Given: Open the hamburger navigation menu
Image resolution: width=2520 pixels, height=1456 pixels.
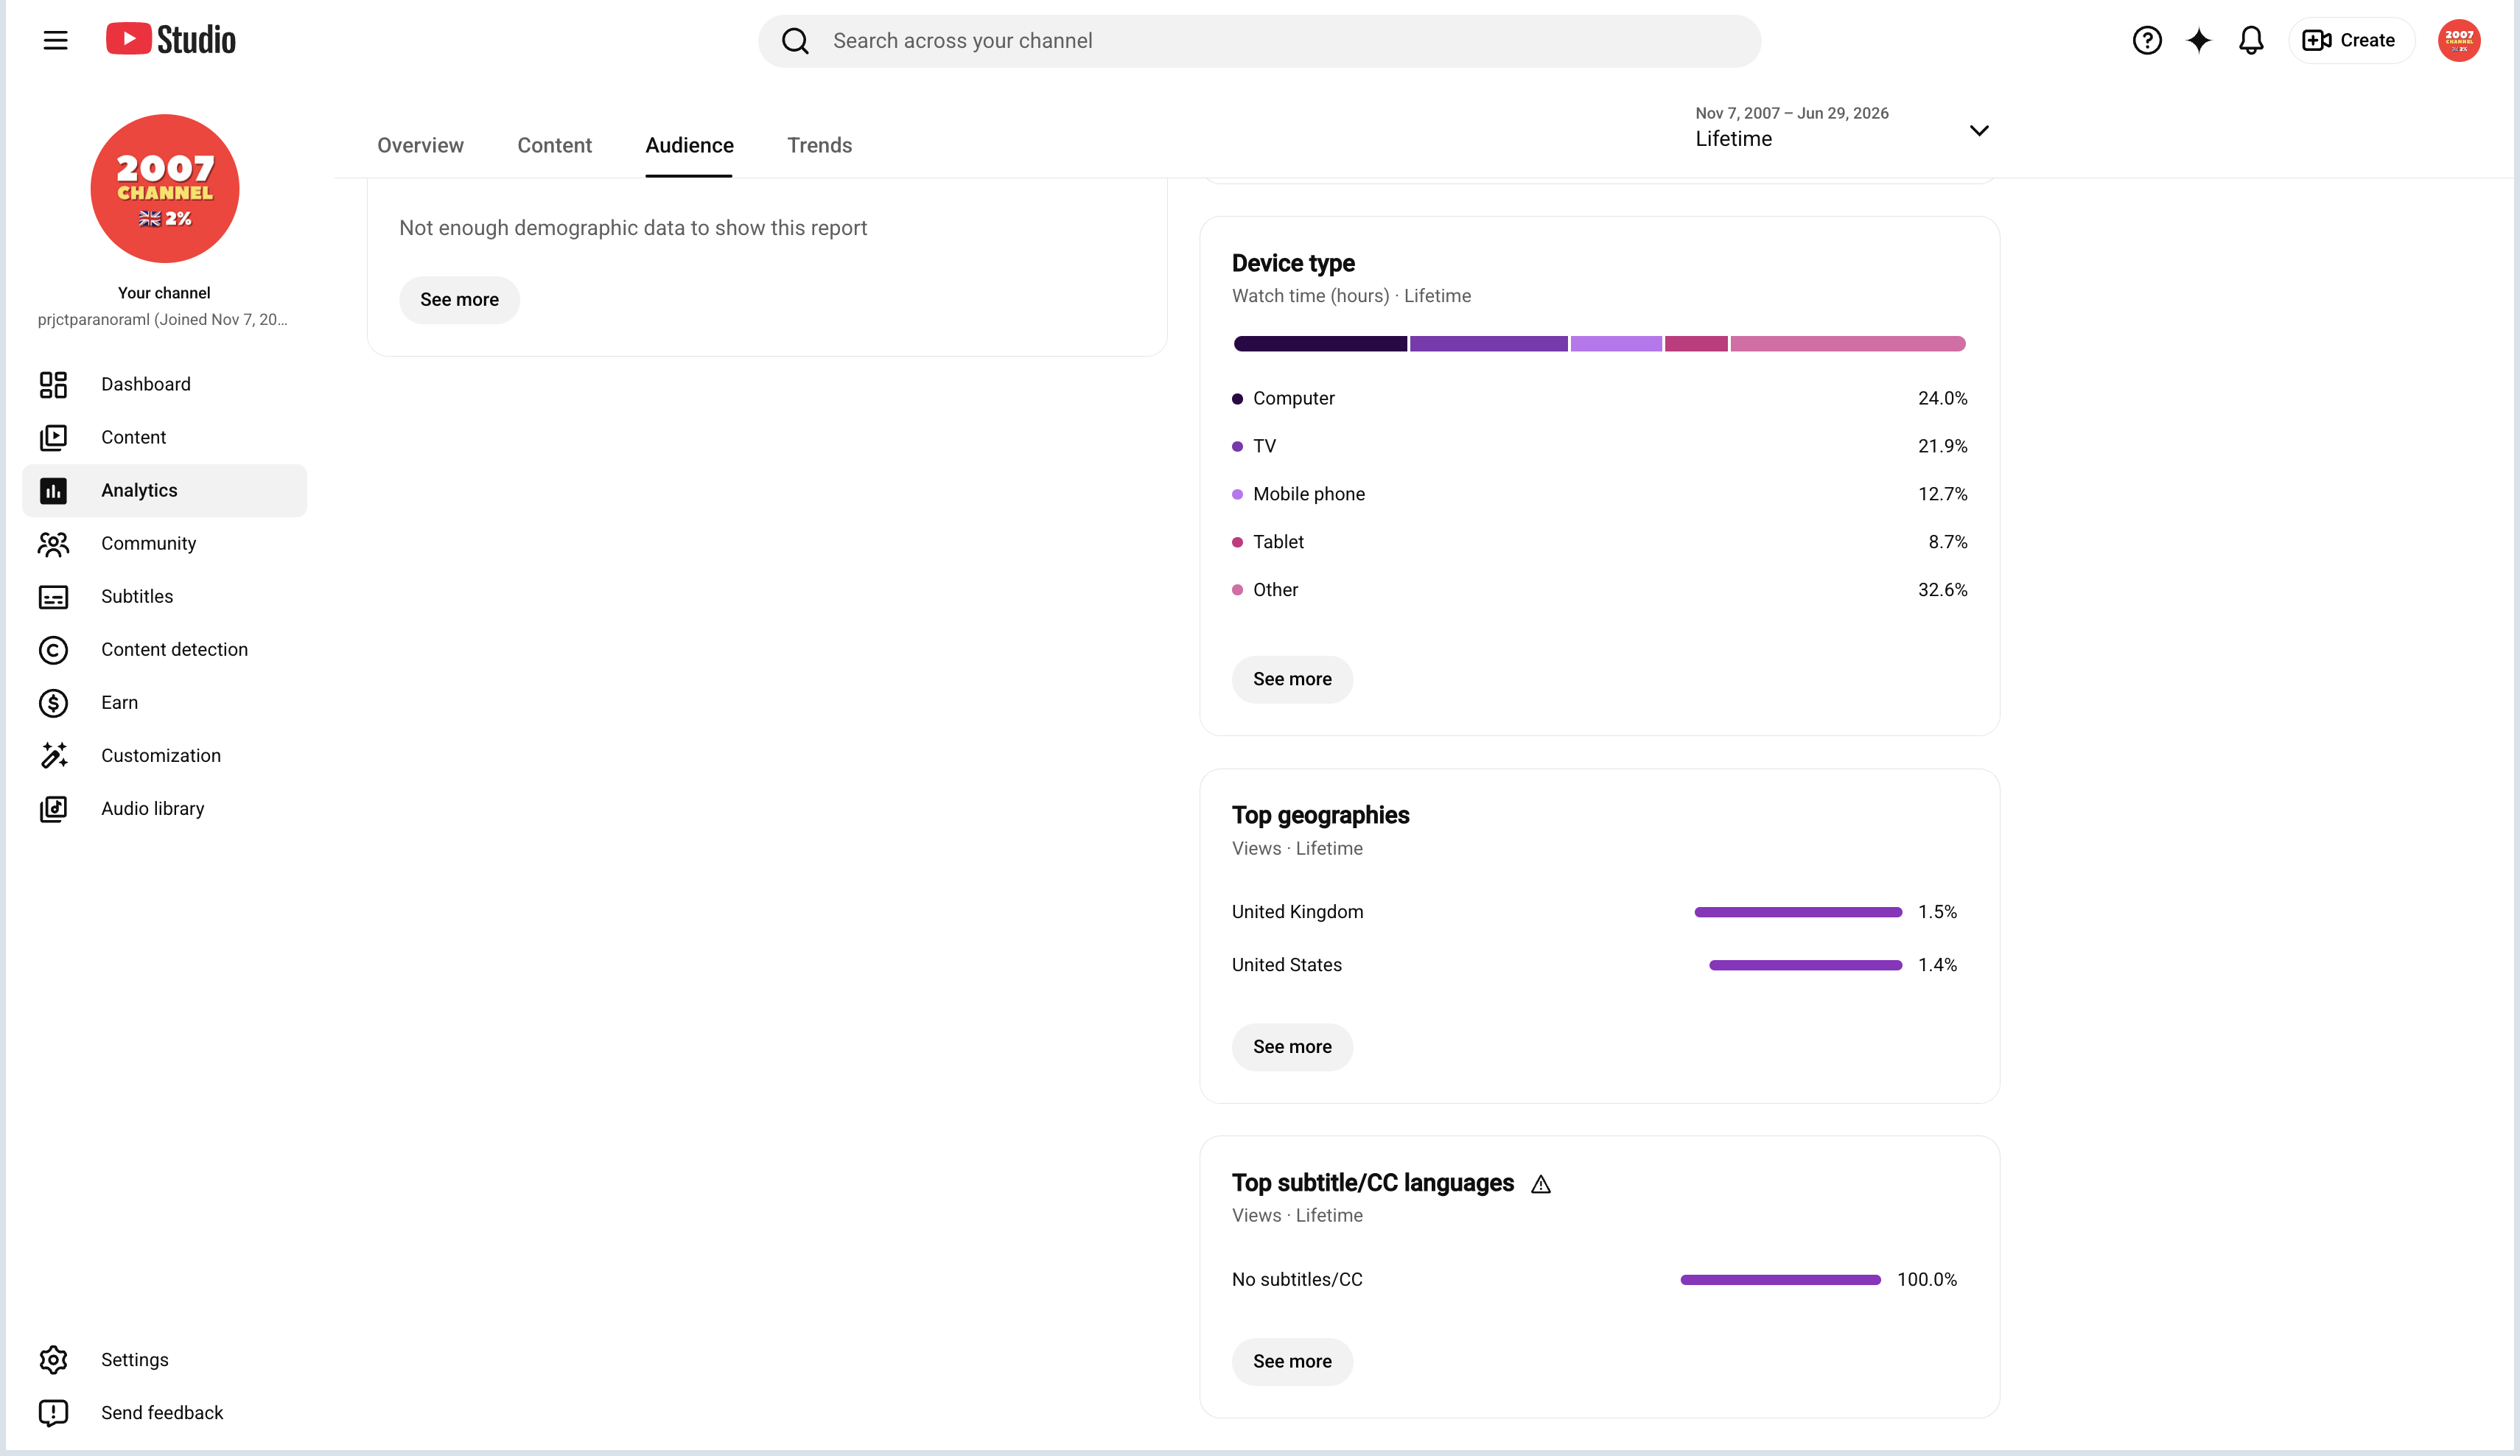Looking at the screenshot, I should pyautogui.click(x=55, y=40).
